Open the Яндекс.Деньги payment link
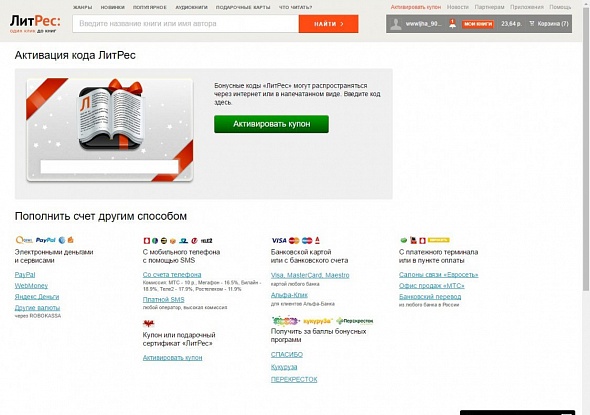The height and width of the screenshot is (415, 590). point(37,297)
